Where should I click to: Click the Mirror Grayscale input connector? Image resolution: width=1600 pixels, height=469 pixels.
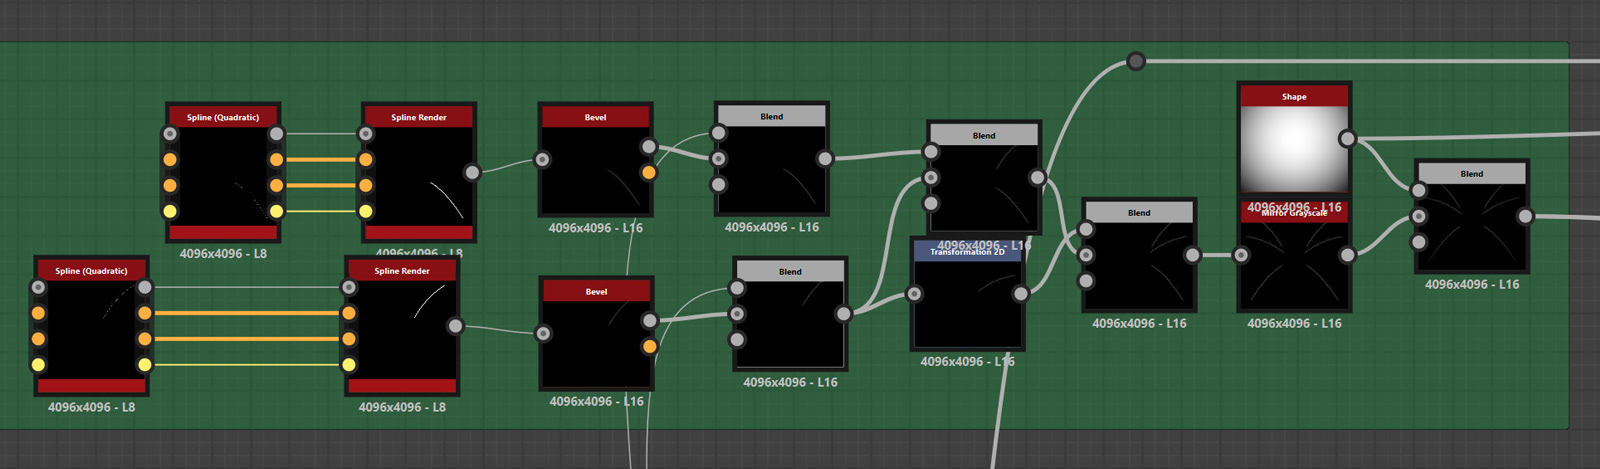click(x=1241, y=255)
